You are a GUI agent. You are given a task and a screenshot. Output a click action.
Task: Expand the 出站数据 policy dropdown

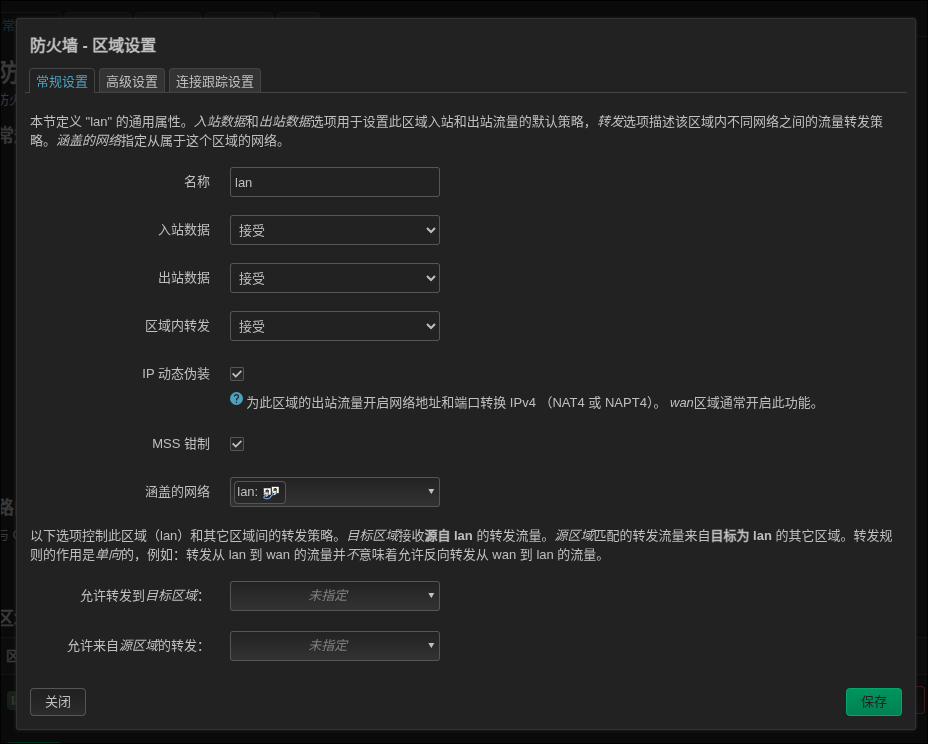(334, 278)
